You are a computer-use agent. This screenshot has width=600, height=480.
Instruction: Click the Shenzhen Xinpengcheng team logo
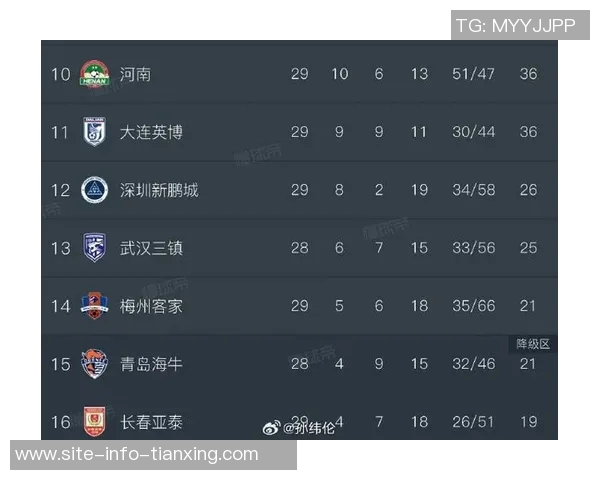click(x=94, y=189)
